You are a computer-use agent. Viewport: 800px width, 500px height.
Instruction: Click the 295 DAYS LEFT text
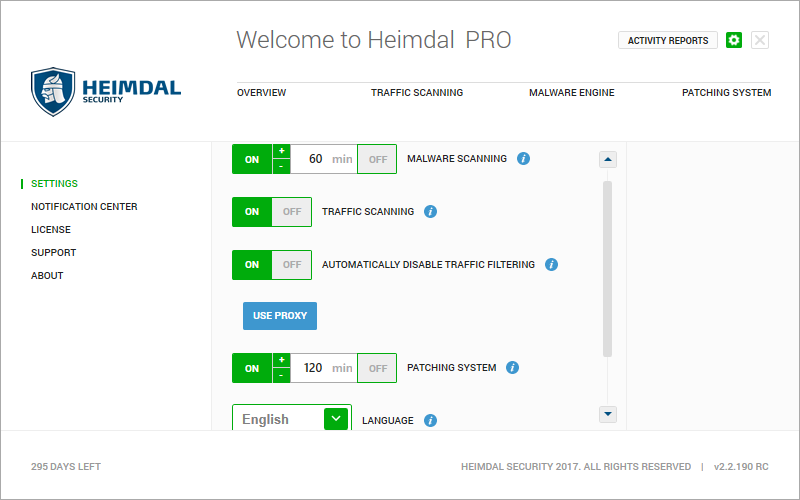[x=66, y=467]
